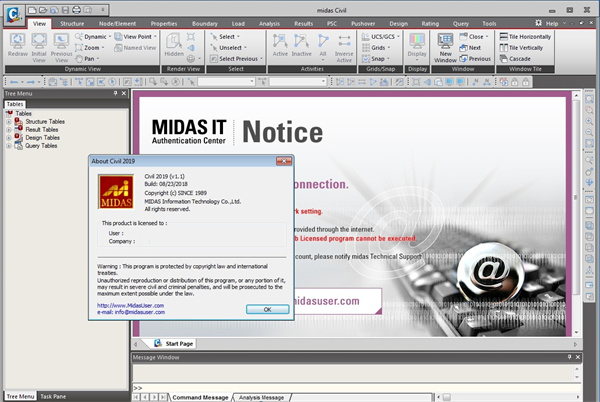Image resolution: width=600 pixels, height=402 pixels.
Task: Expand Query Tables tree node
Action: coord(8,146)
